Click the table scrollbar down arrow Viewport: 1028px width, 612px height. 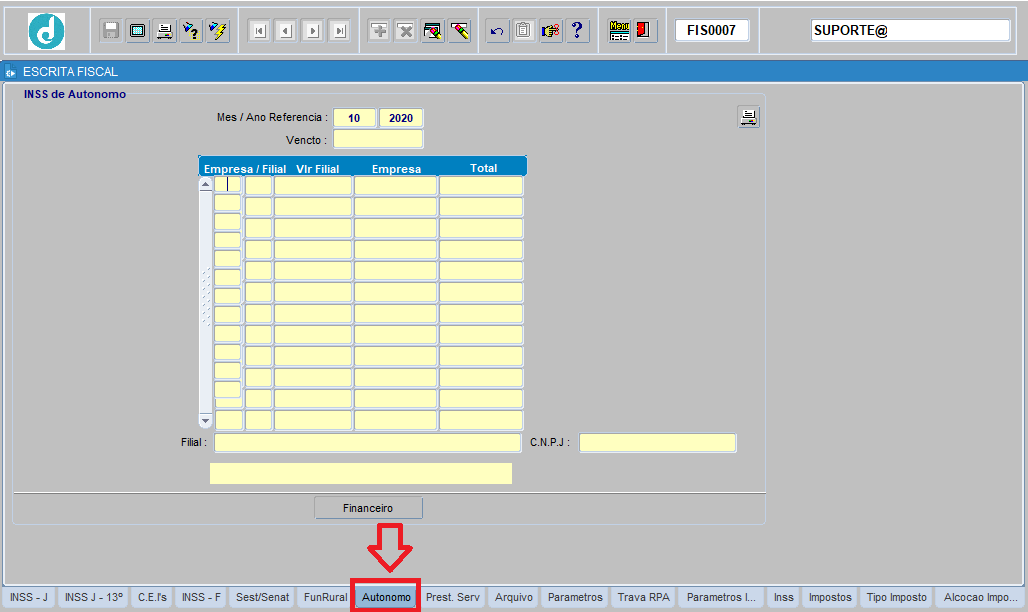coord(206,421)
